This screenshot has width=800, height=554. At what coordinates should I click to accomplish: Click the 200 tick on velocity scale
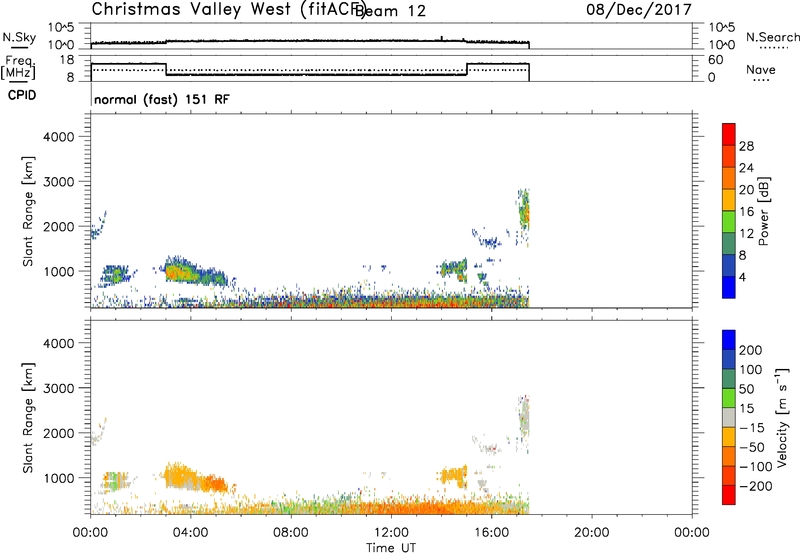751,350
